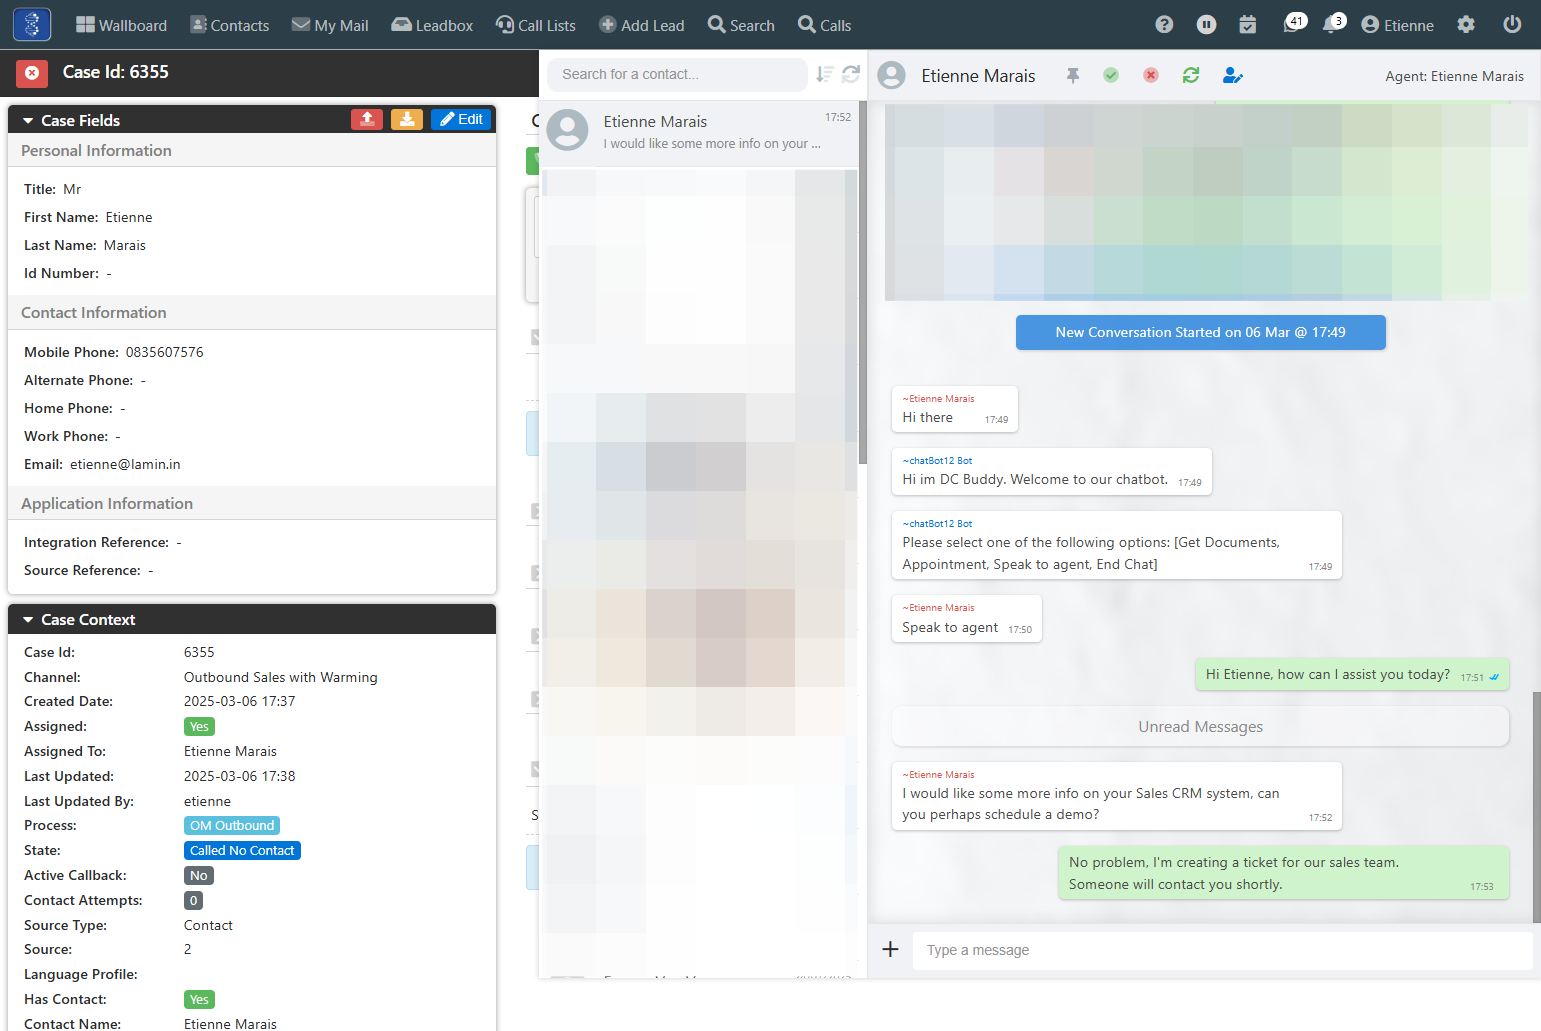The image size is (1541, 1031).
Task: Open chat messages with 41 badge
Action: [x=1294, y=24]
